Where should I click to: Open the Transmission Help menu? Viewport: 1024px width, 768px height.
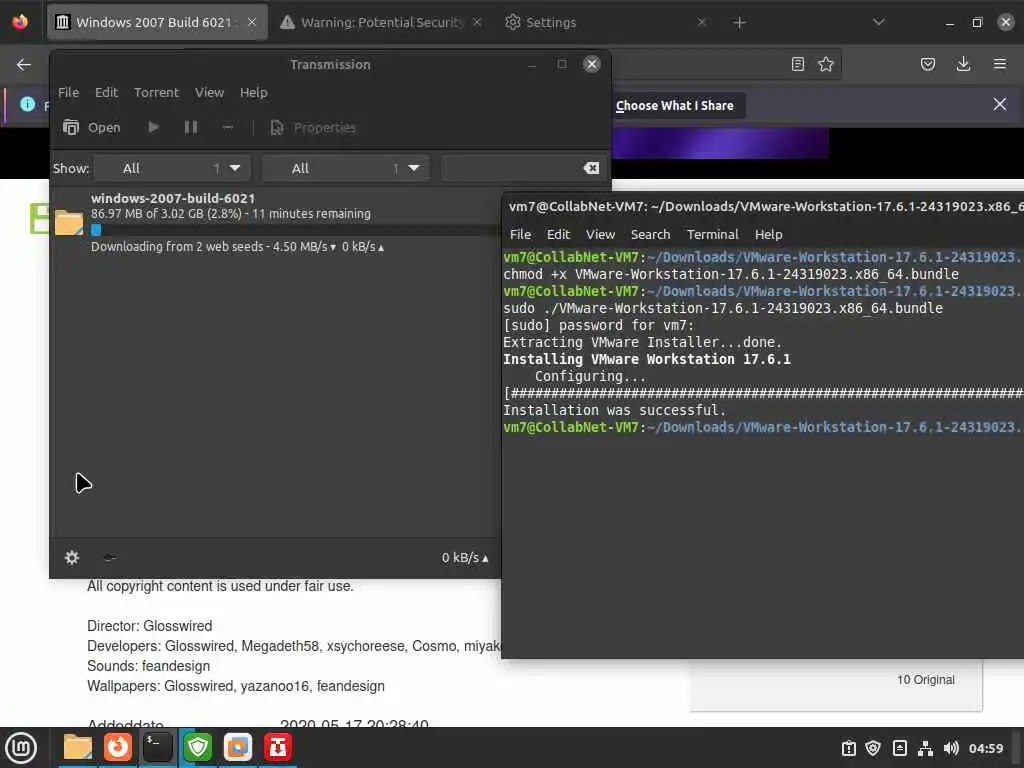(254, 92)
